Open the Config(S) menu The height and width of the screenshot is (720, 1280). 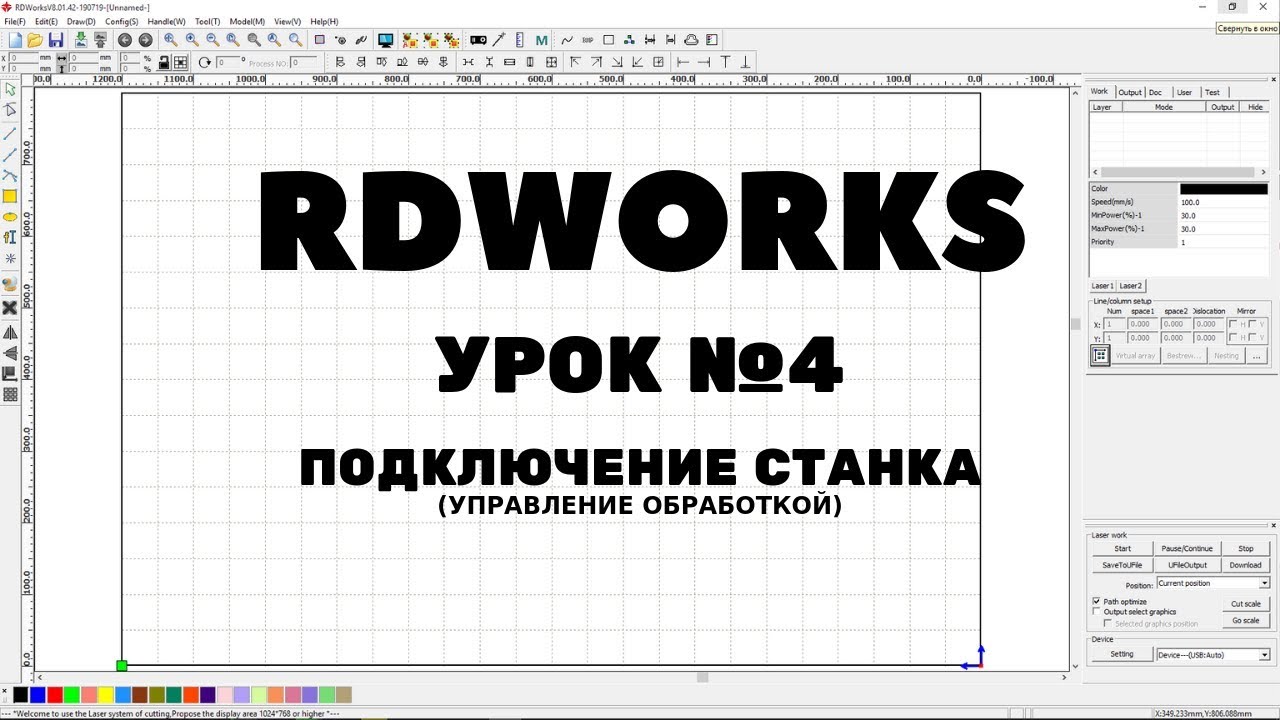(121, 21)
